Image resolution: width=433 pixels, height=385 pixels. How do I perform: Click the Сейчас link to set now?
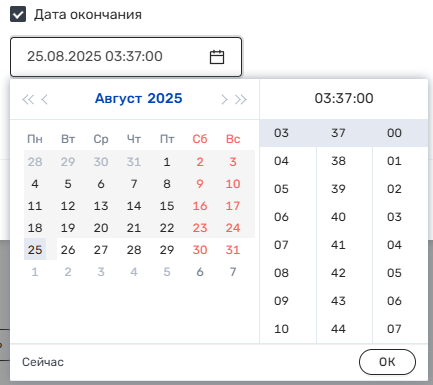[x=43, y=362]
